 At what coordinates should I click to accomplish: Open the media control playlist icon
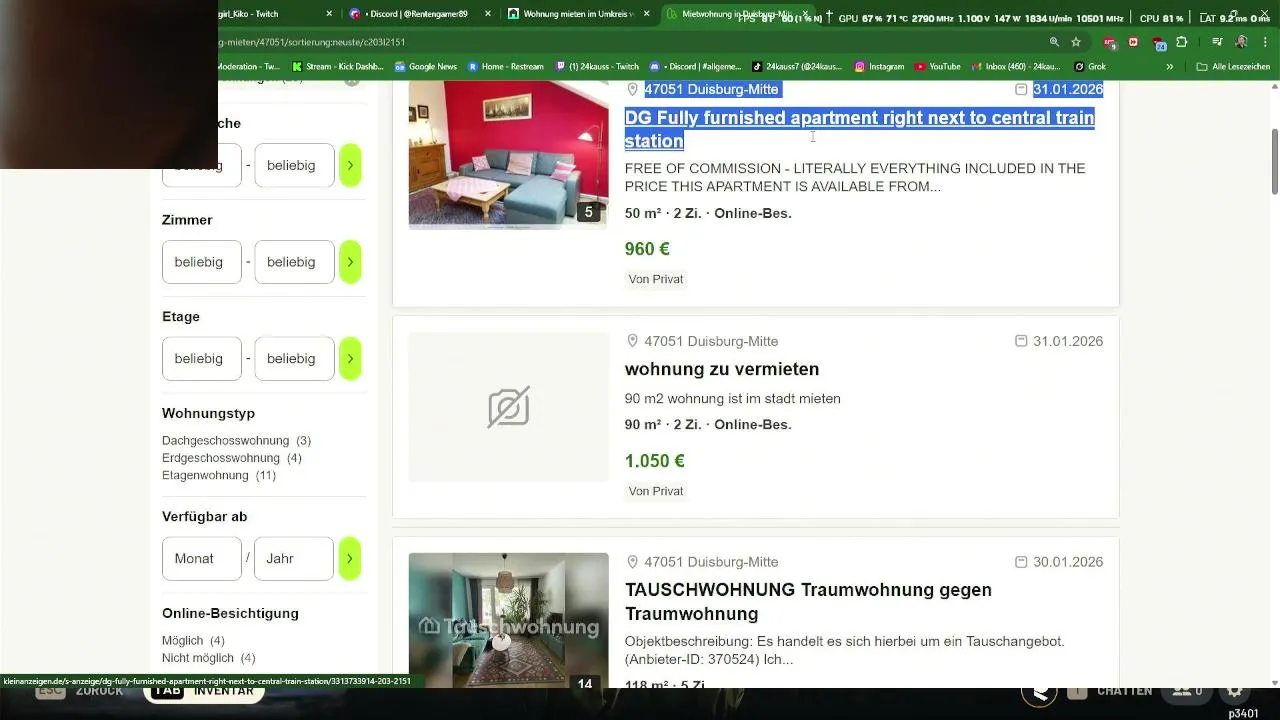(x=1217, y=42)
